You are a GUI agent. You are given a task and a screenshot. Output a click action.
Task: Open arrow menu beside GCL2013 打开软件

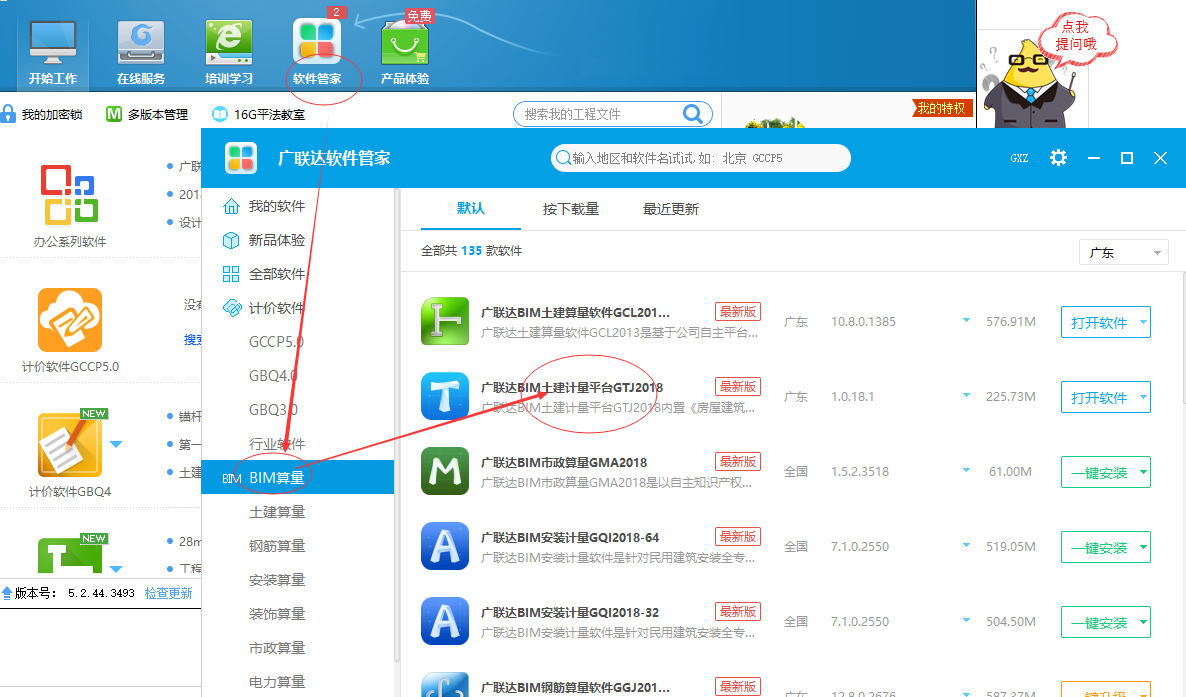pyautogui.click(x=1144, y=322)
